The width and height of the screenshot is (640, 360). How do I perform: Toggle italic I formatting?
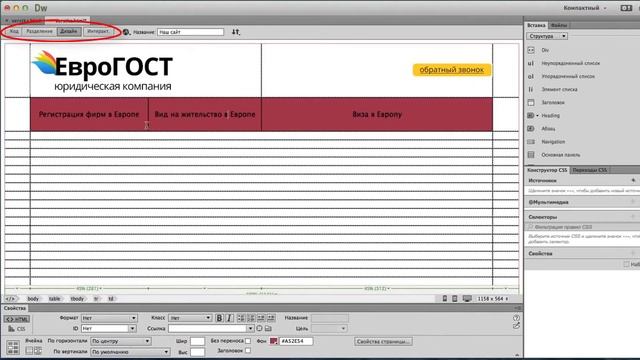229,318
